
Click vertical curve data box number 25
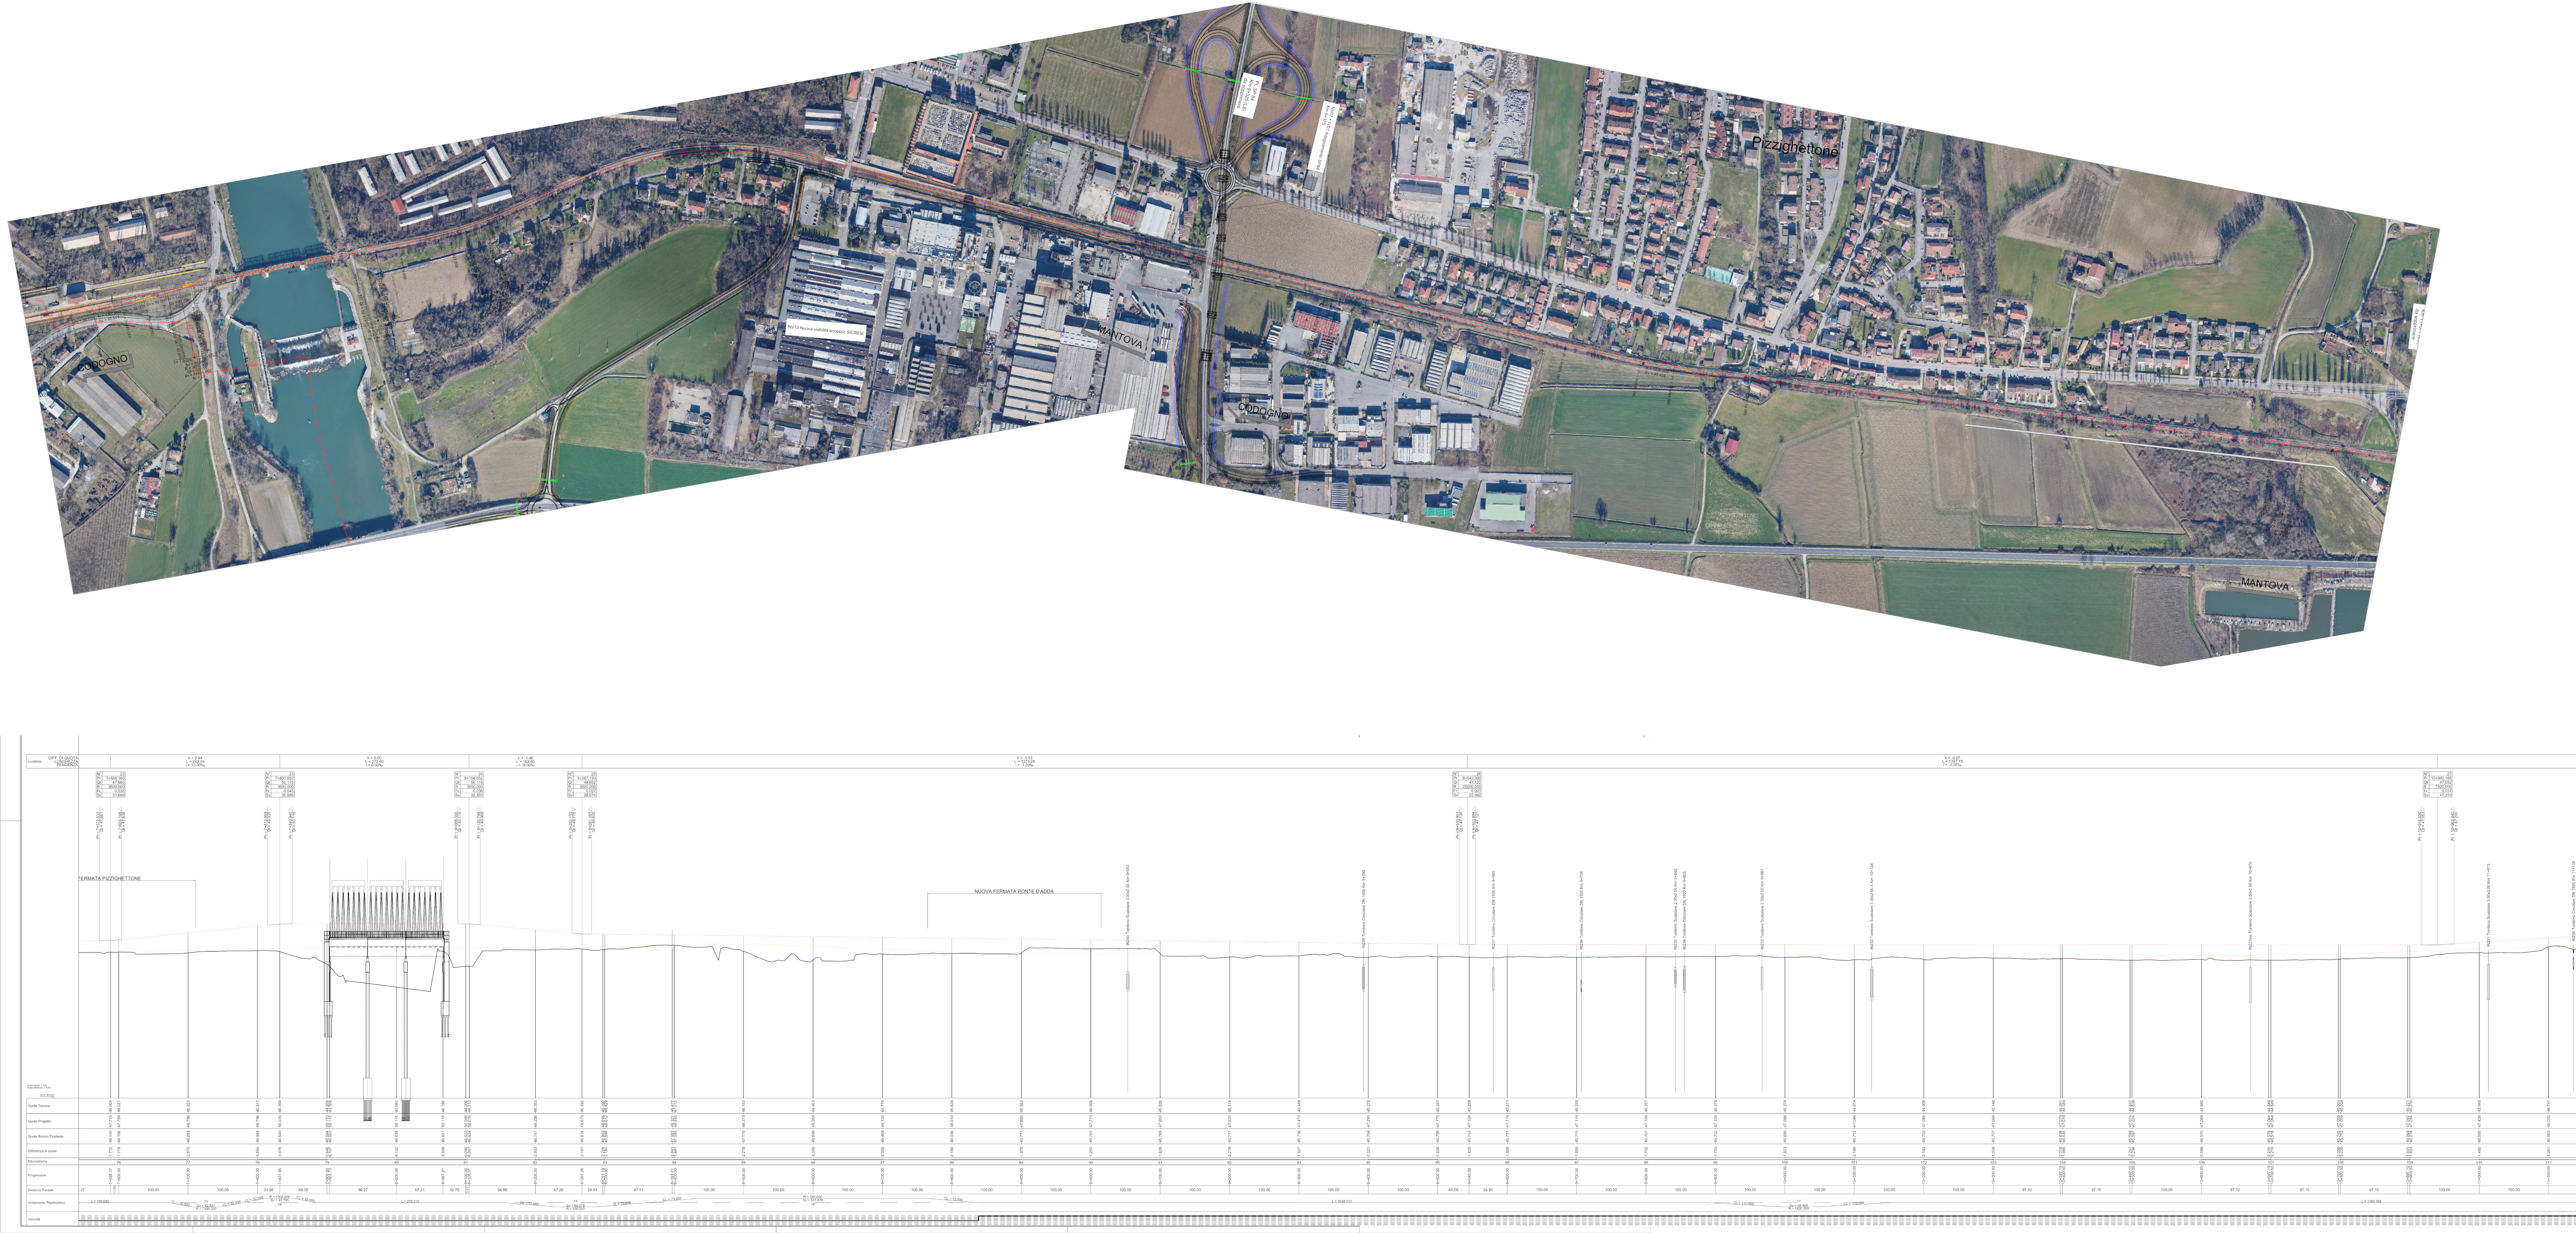coord(582,785)
